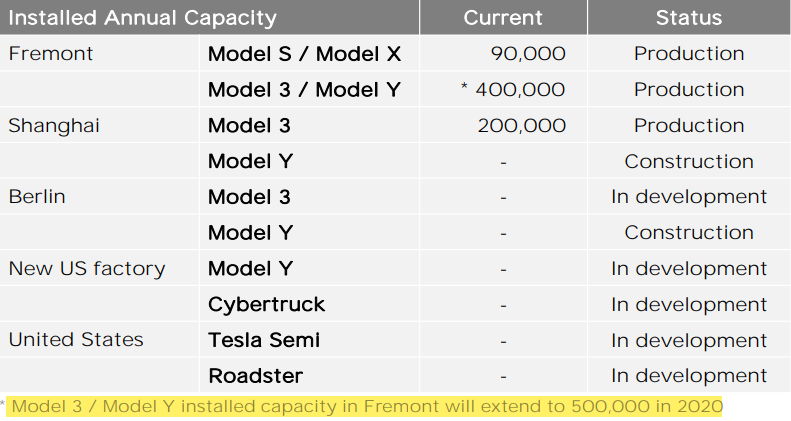Screen dimensions: 791x421
Task: Click the "Model 3 / Model Y" table cell
Action: (304, 90)
